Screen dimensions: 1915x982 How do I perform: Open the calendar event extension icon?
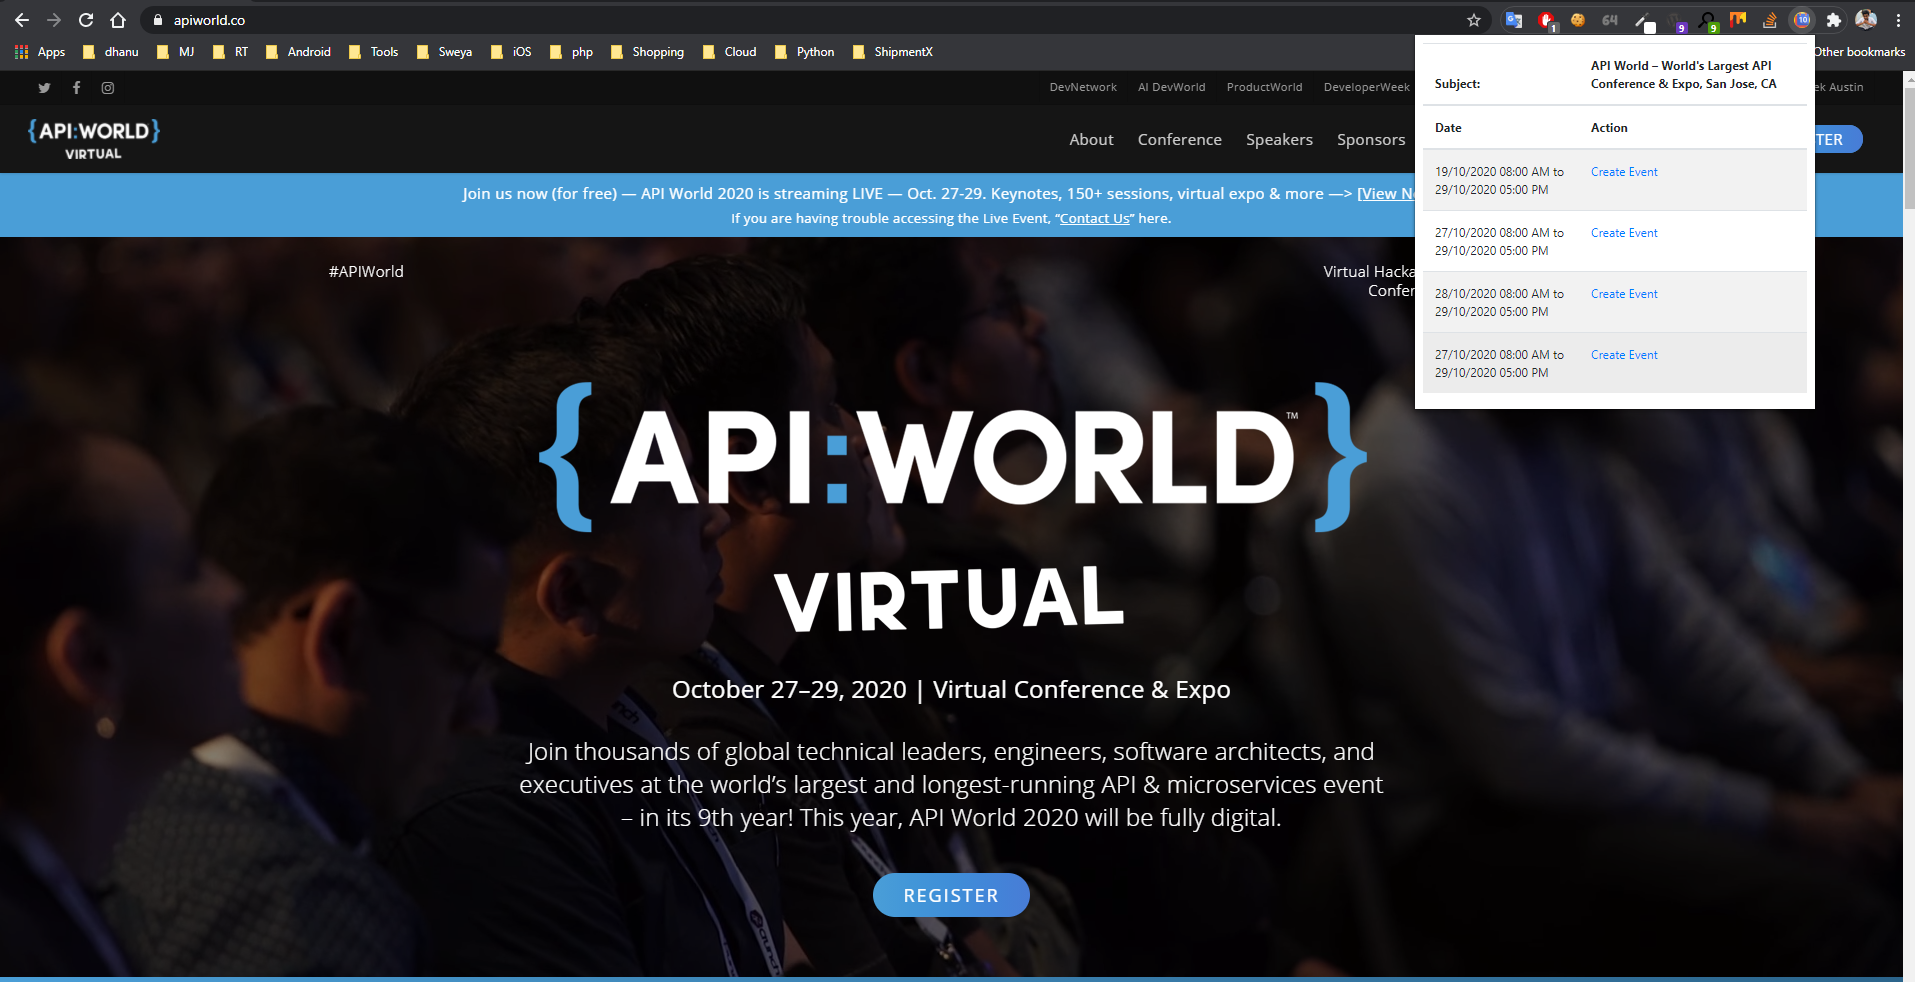(x=1802, y=20)
